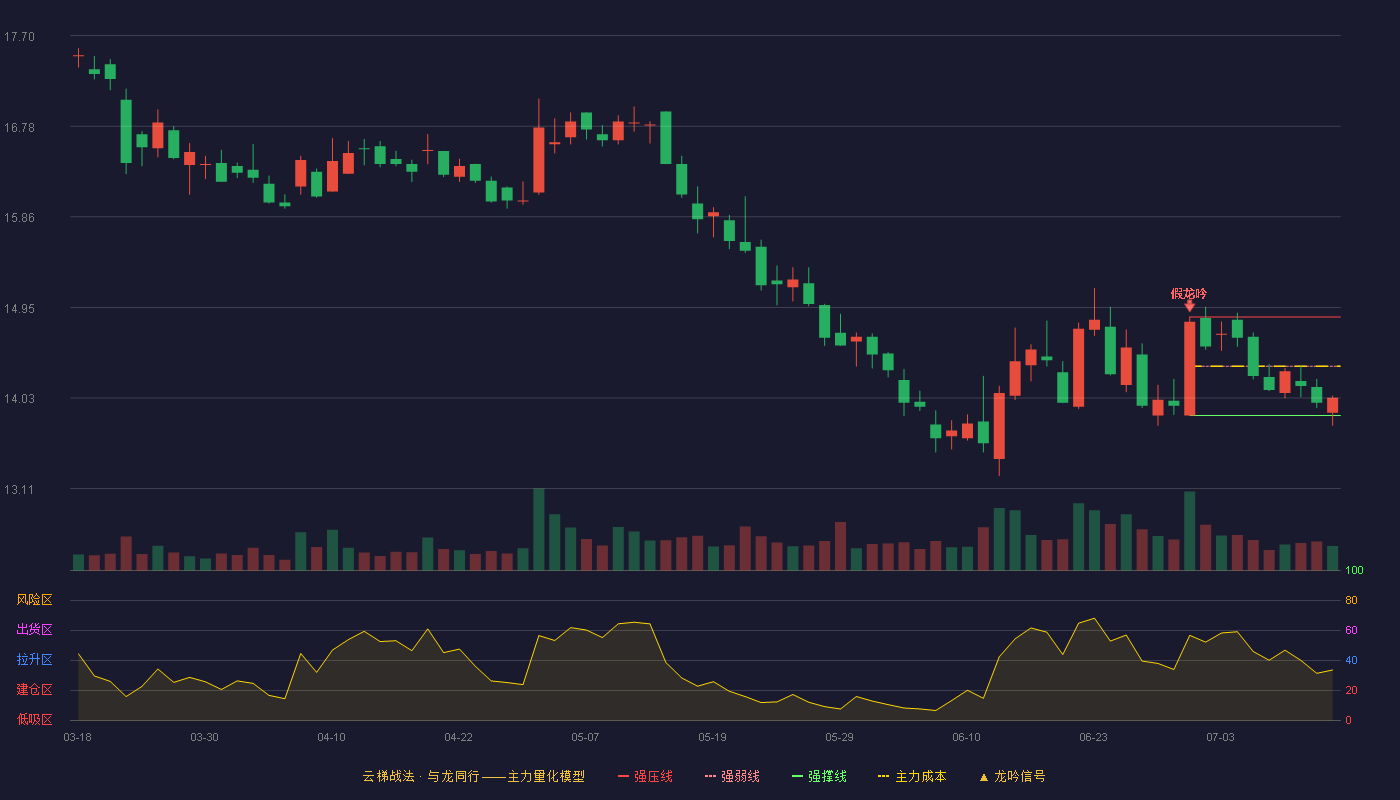Click the 03-18 date label
The height and width of the screenshot is (800, 1400).
point(77,737)
